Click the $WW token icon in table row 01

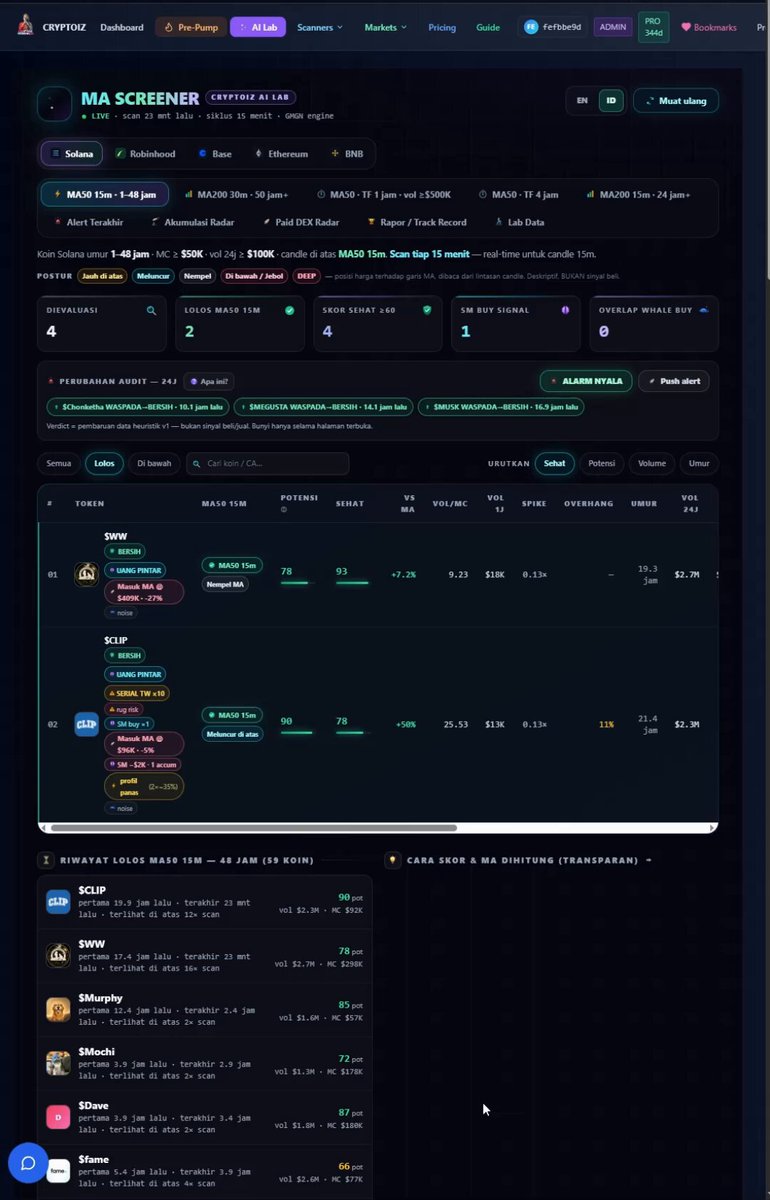86,575
